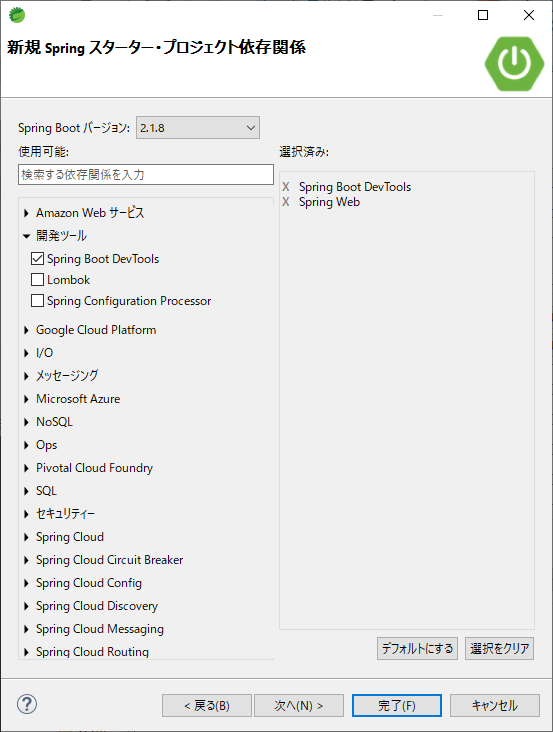
Task: Expand the Amazon Web サービス category
Action: click(x=27, y=213)
